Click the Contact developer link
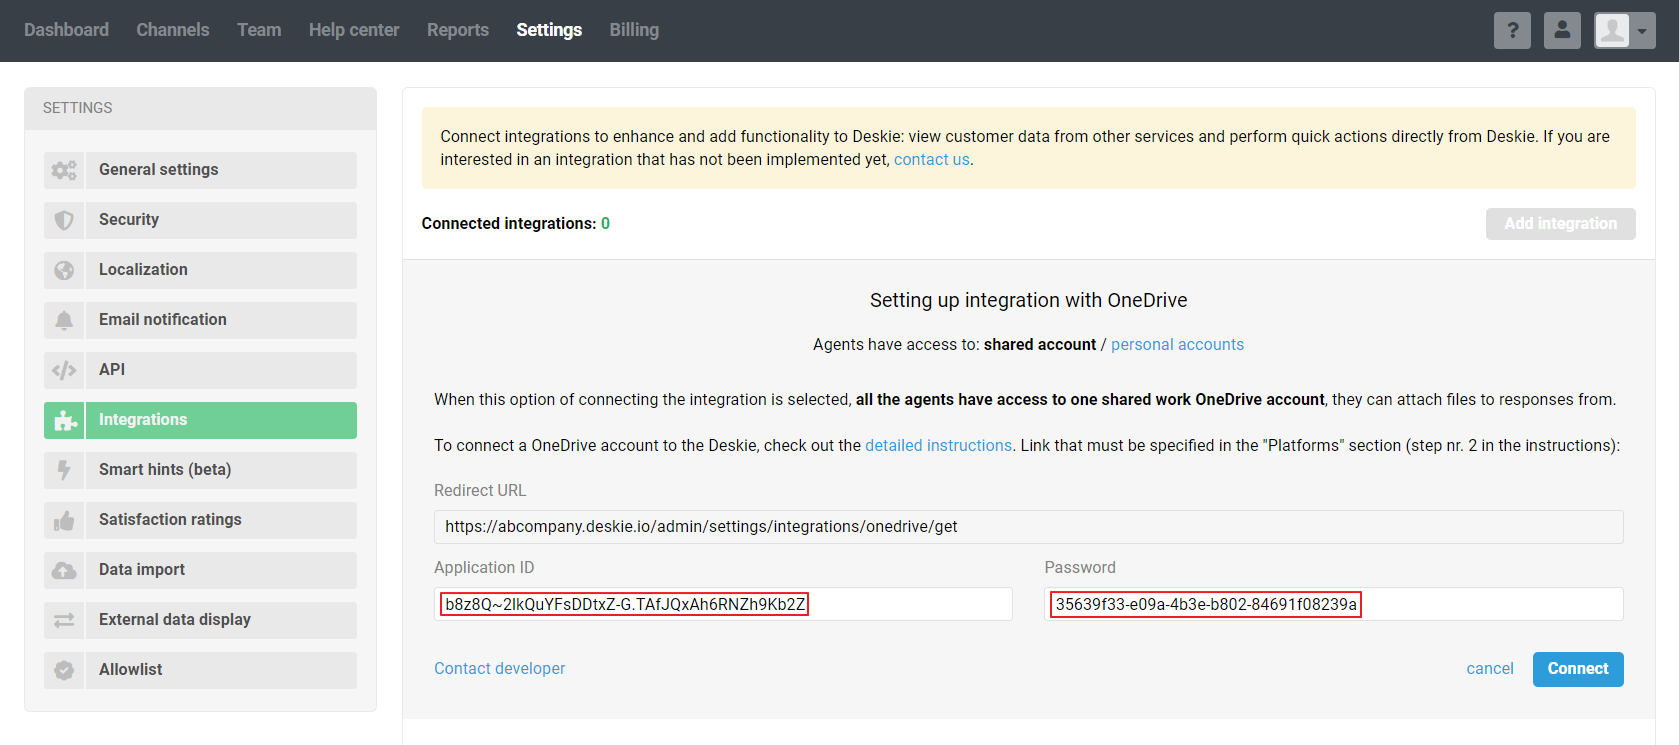Viewport: 1679px width, 745px height. tap(499, 669)
